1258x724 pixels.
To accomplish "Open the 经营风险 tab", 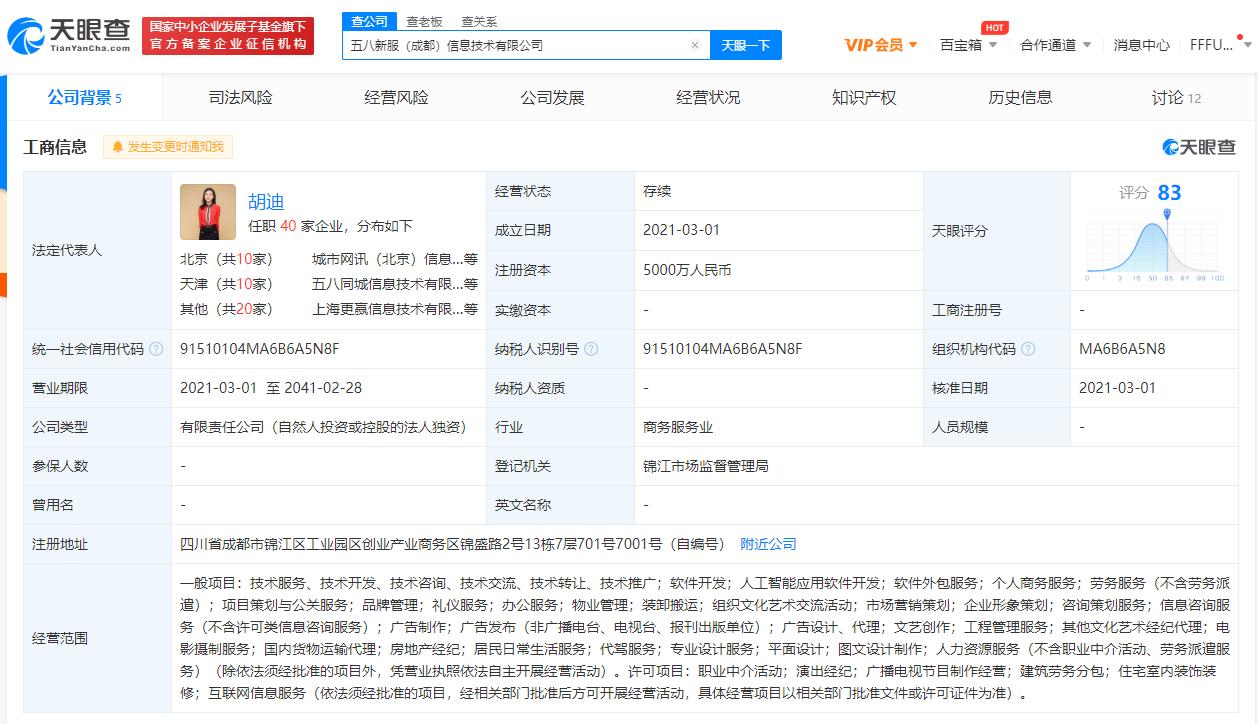I will (396, 97).
